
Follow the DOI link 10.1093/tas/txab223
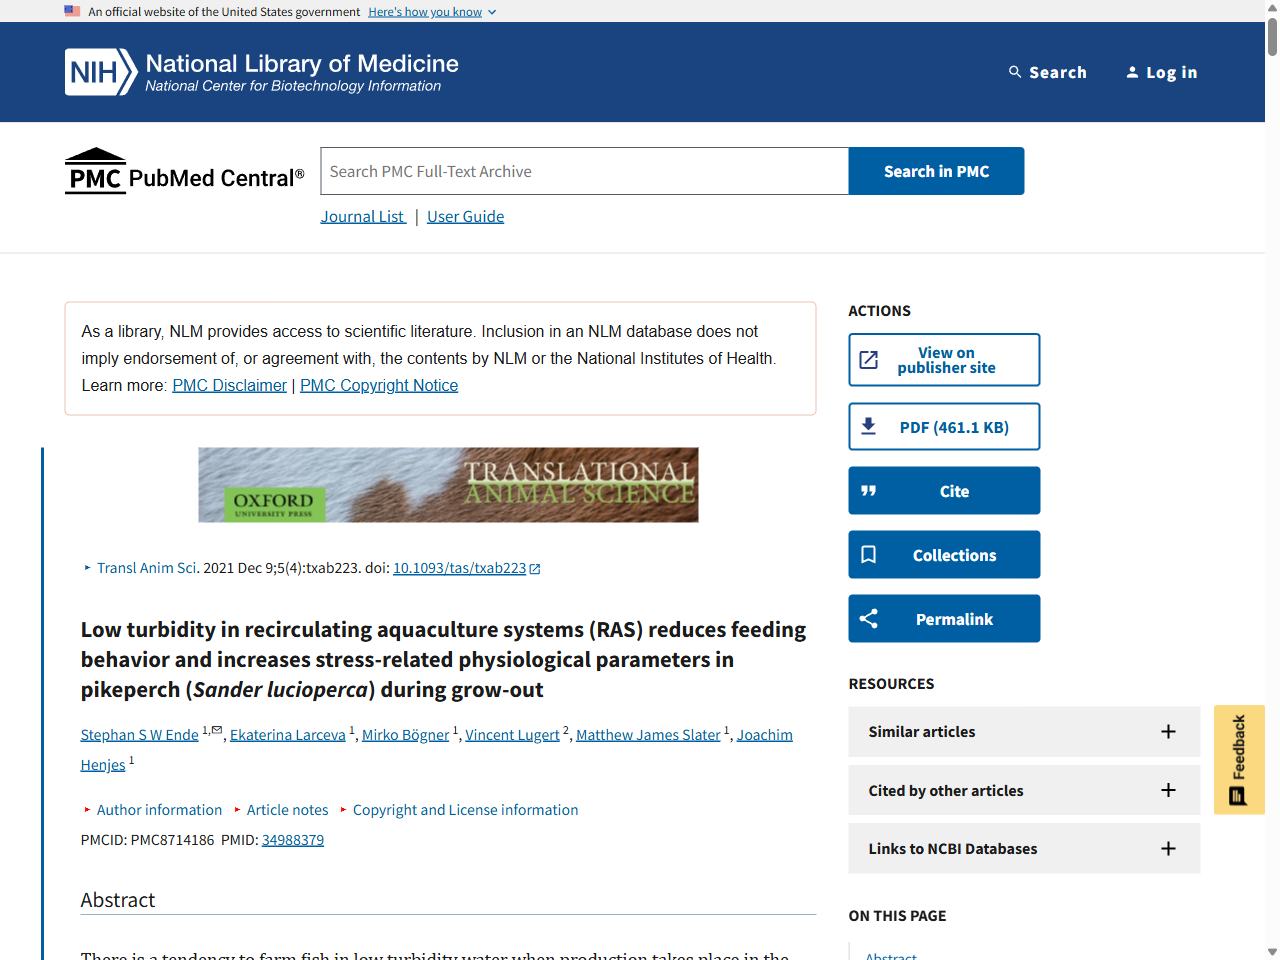pyautogui.click(x=459, y=567)
